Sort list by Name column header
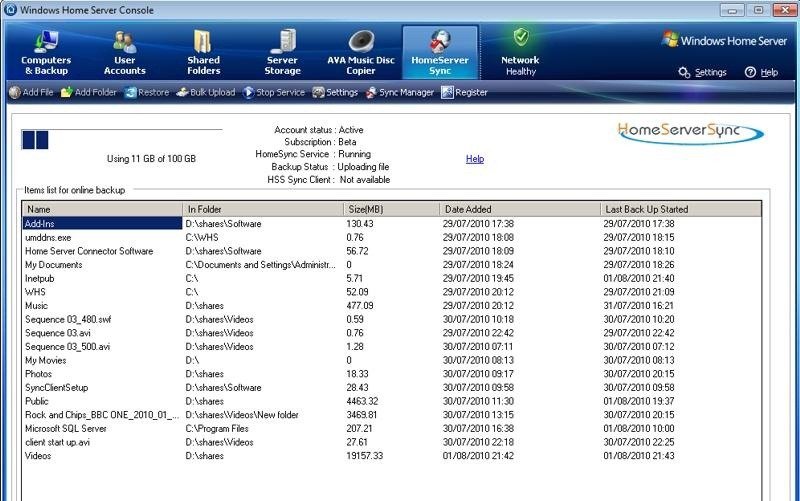 pyautogui.click(x=103, y=209)
